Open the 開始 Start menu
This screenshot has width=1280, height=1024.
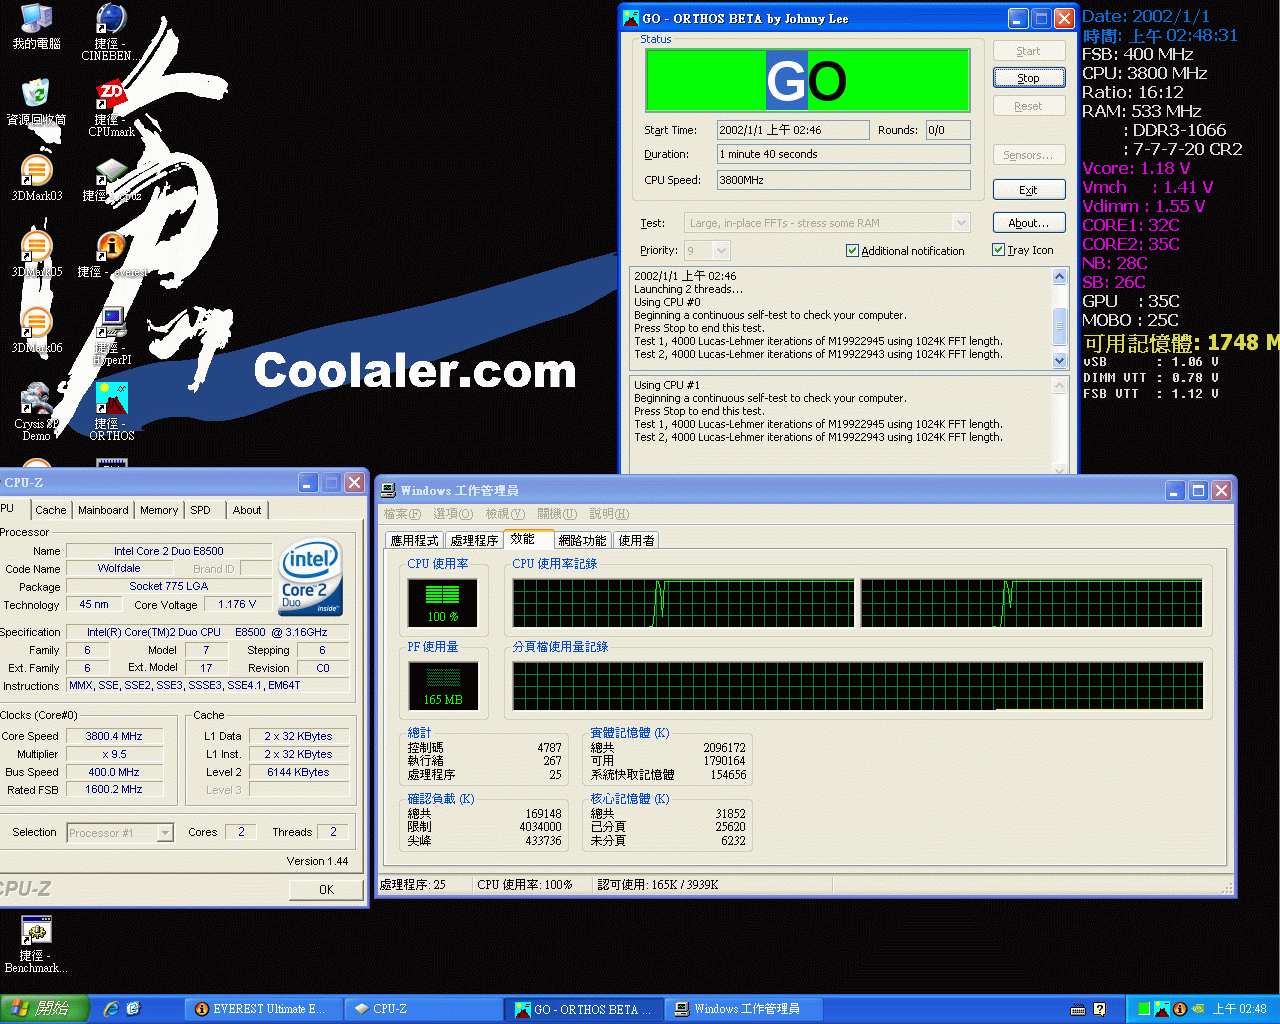tap(45, 1009)
